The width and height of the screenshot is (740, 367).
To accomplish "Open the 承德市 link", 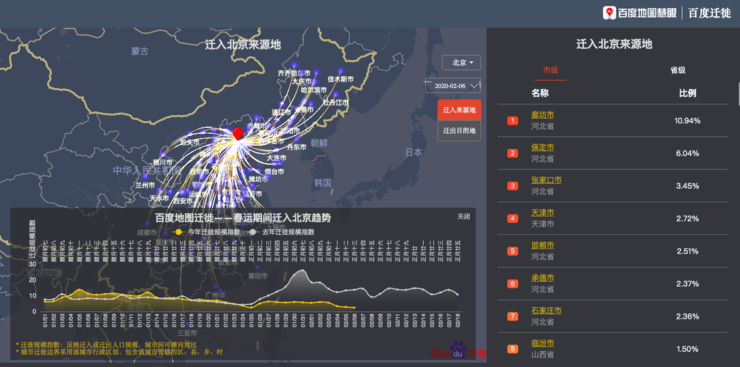I will point(542,278).
